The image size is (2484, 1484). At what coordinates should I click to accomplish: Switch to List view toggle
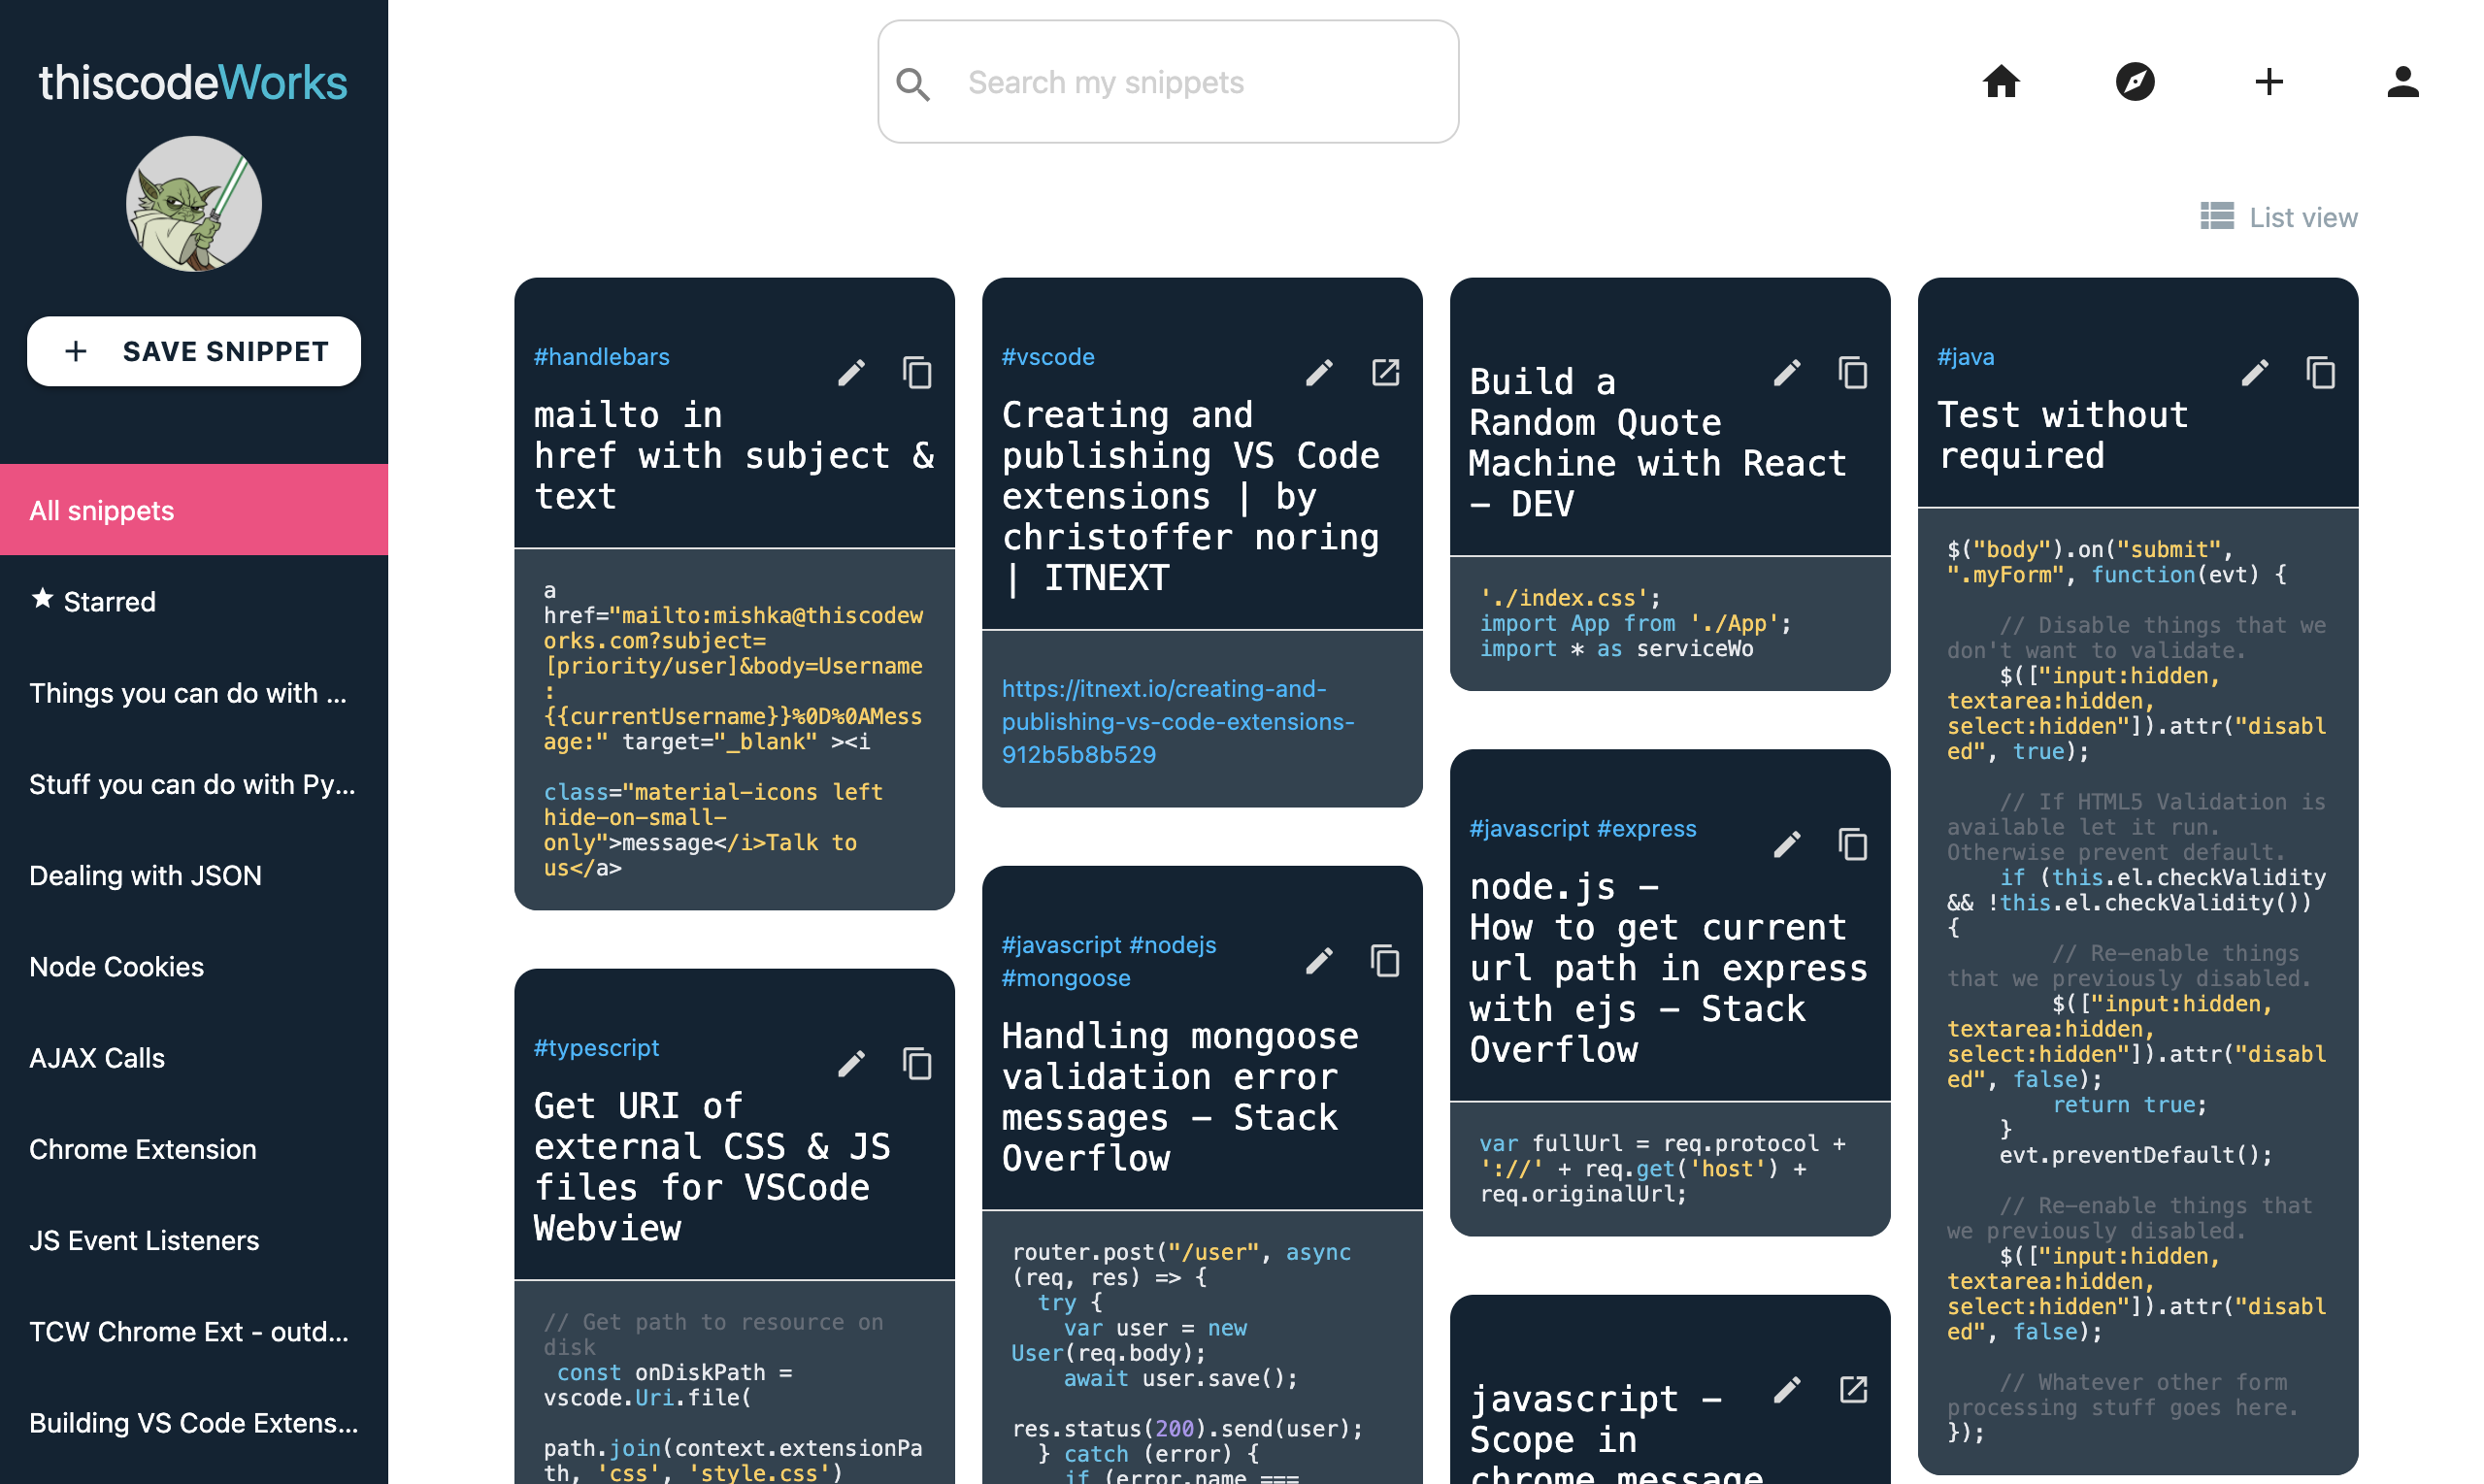[2277, 217]
